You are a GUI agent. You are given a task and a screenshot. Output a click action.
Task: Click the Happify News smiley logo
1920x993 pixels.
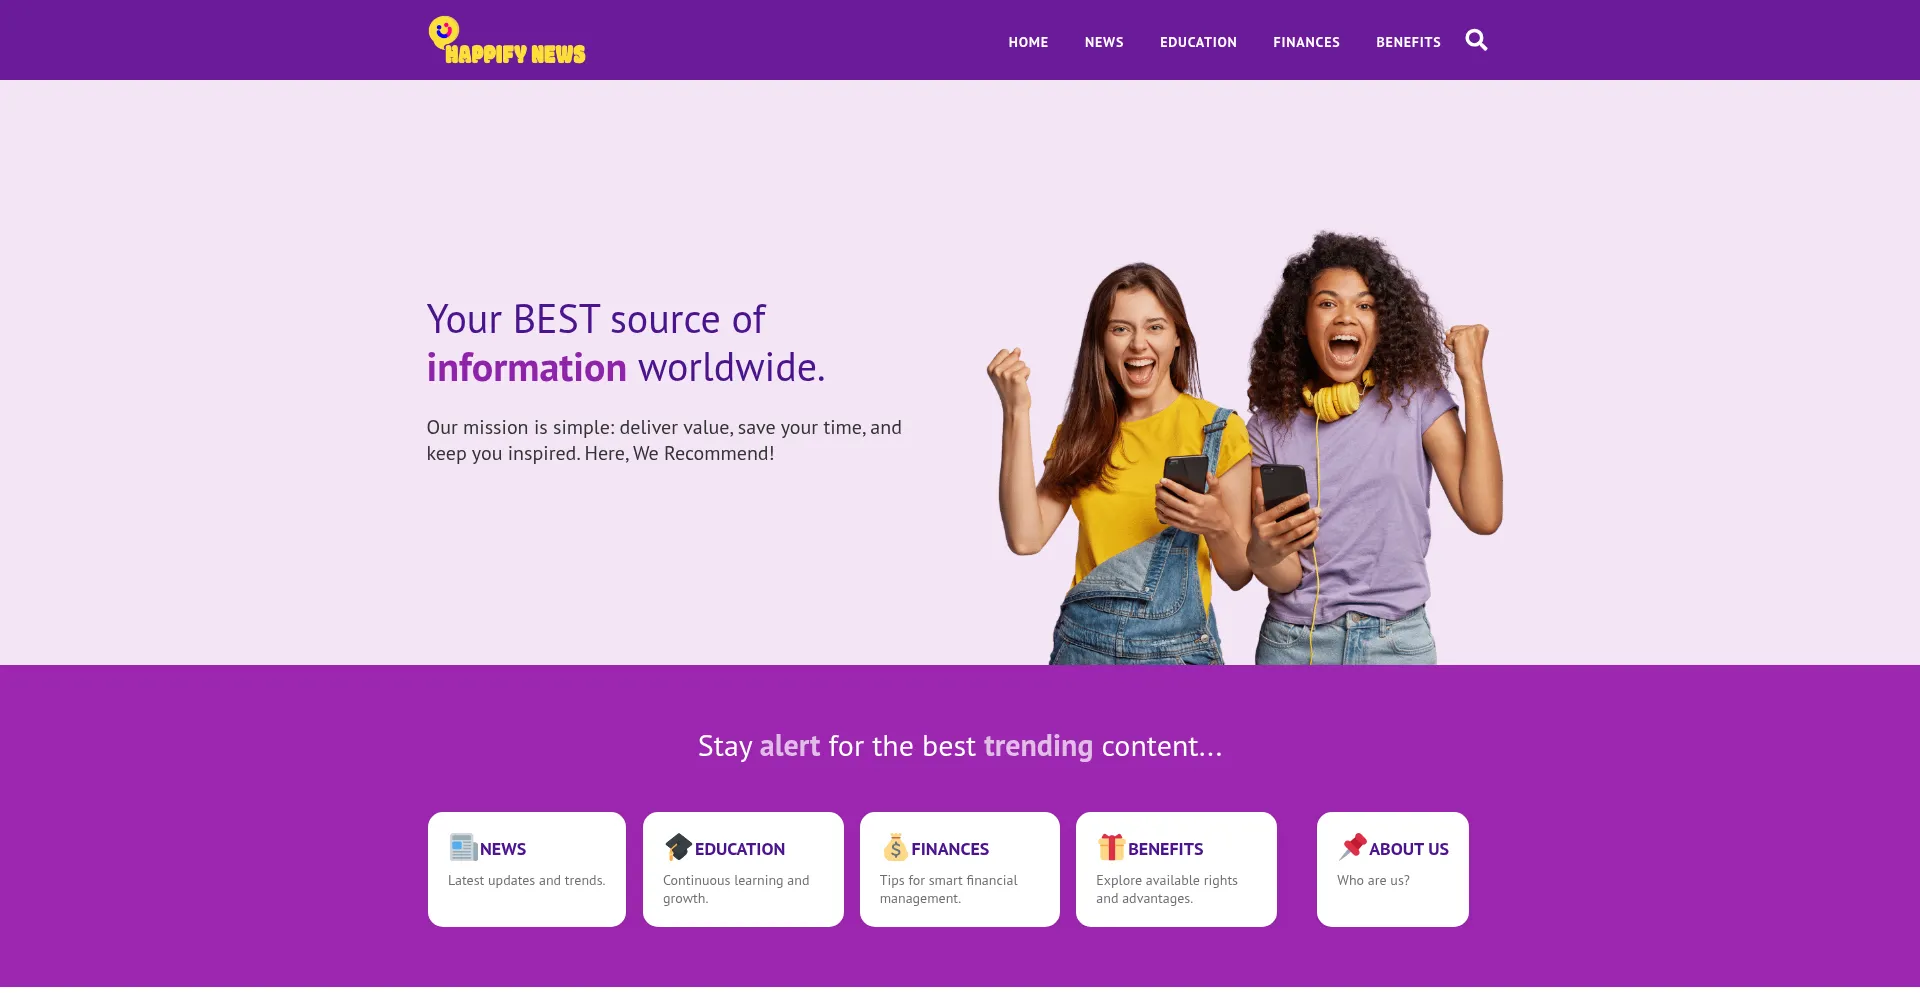(507, 41)
